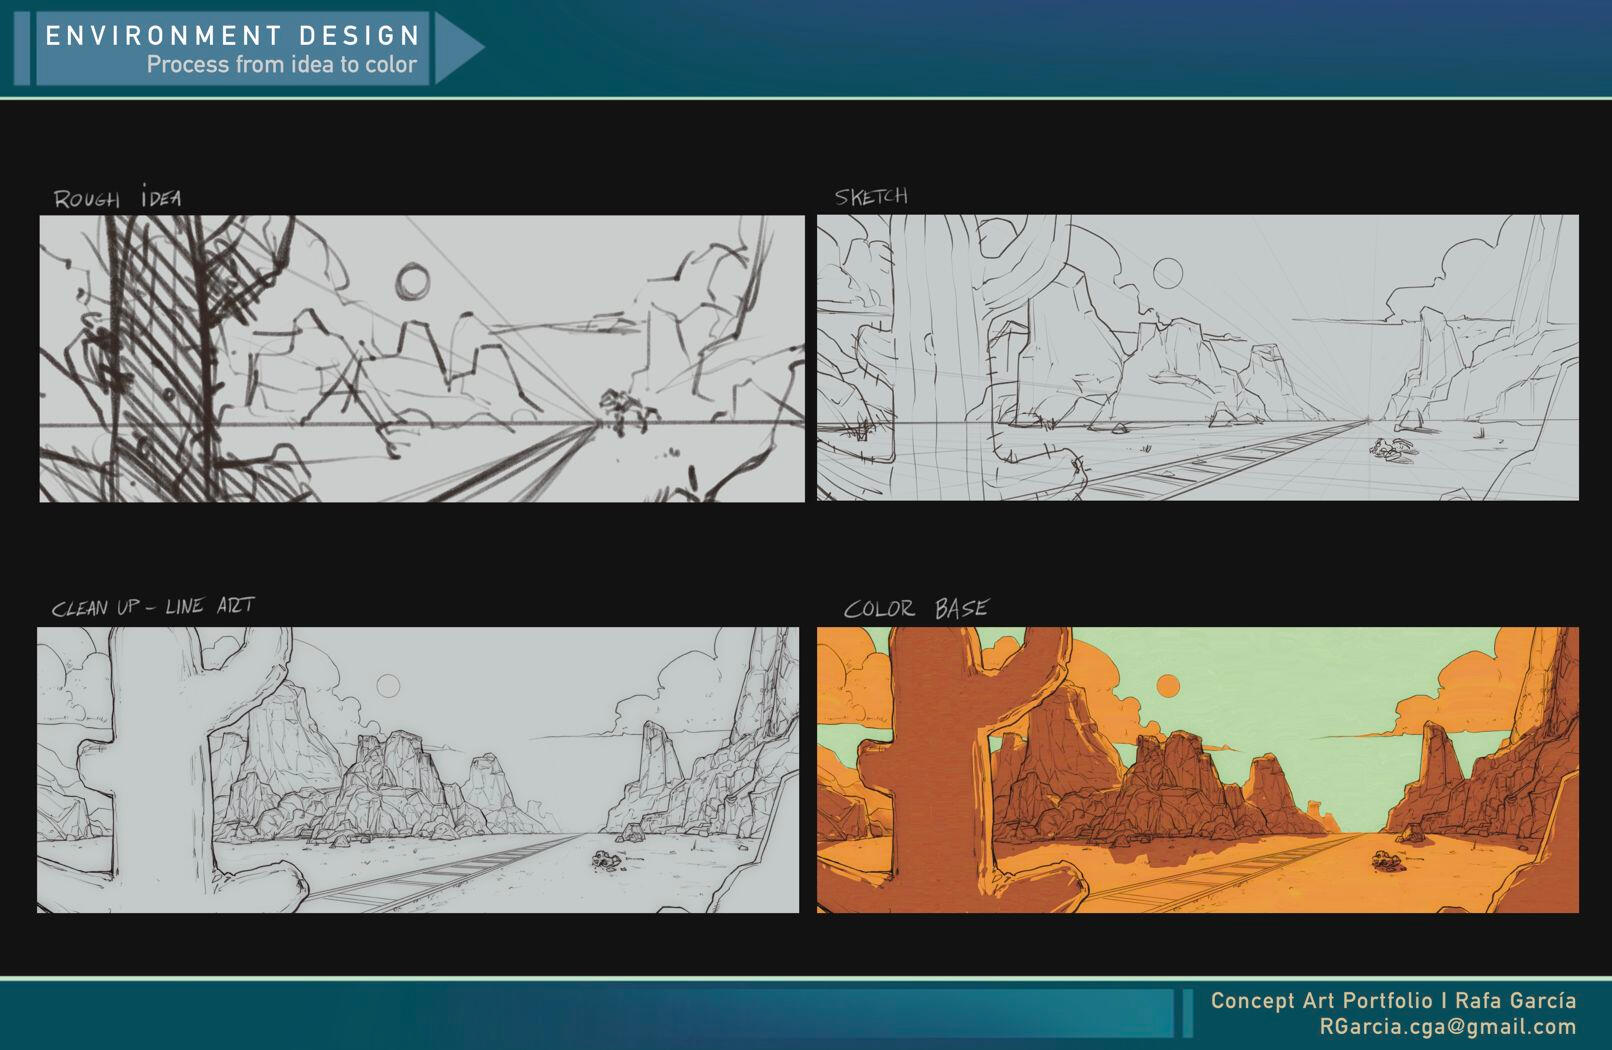Click the Rough Idea sketch panel

click(421, 358)
